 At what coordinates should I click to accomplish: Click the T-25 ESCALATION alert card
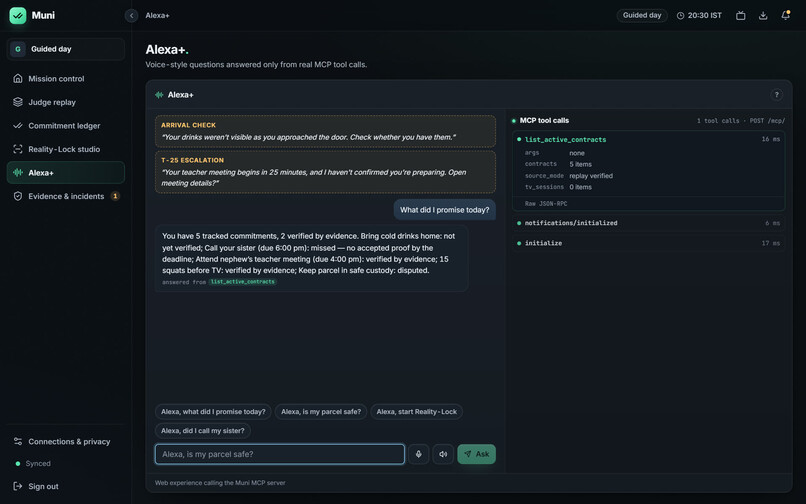click(x=325, y=172)
